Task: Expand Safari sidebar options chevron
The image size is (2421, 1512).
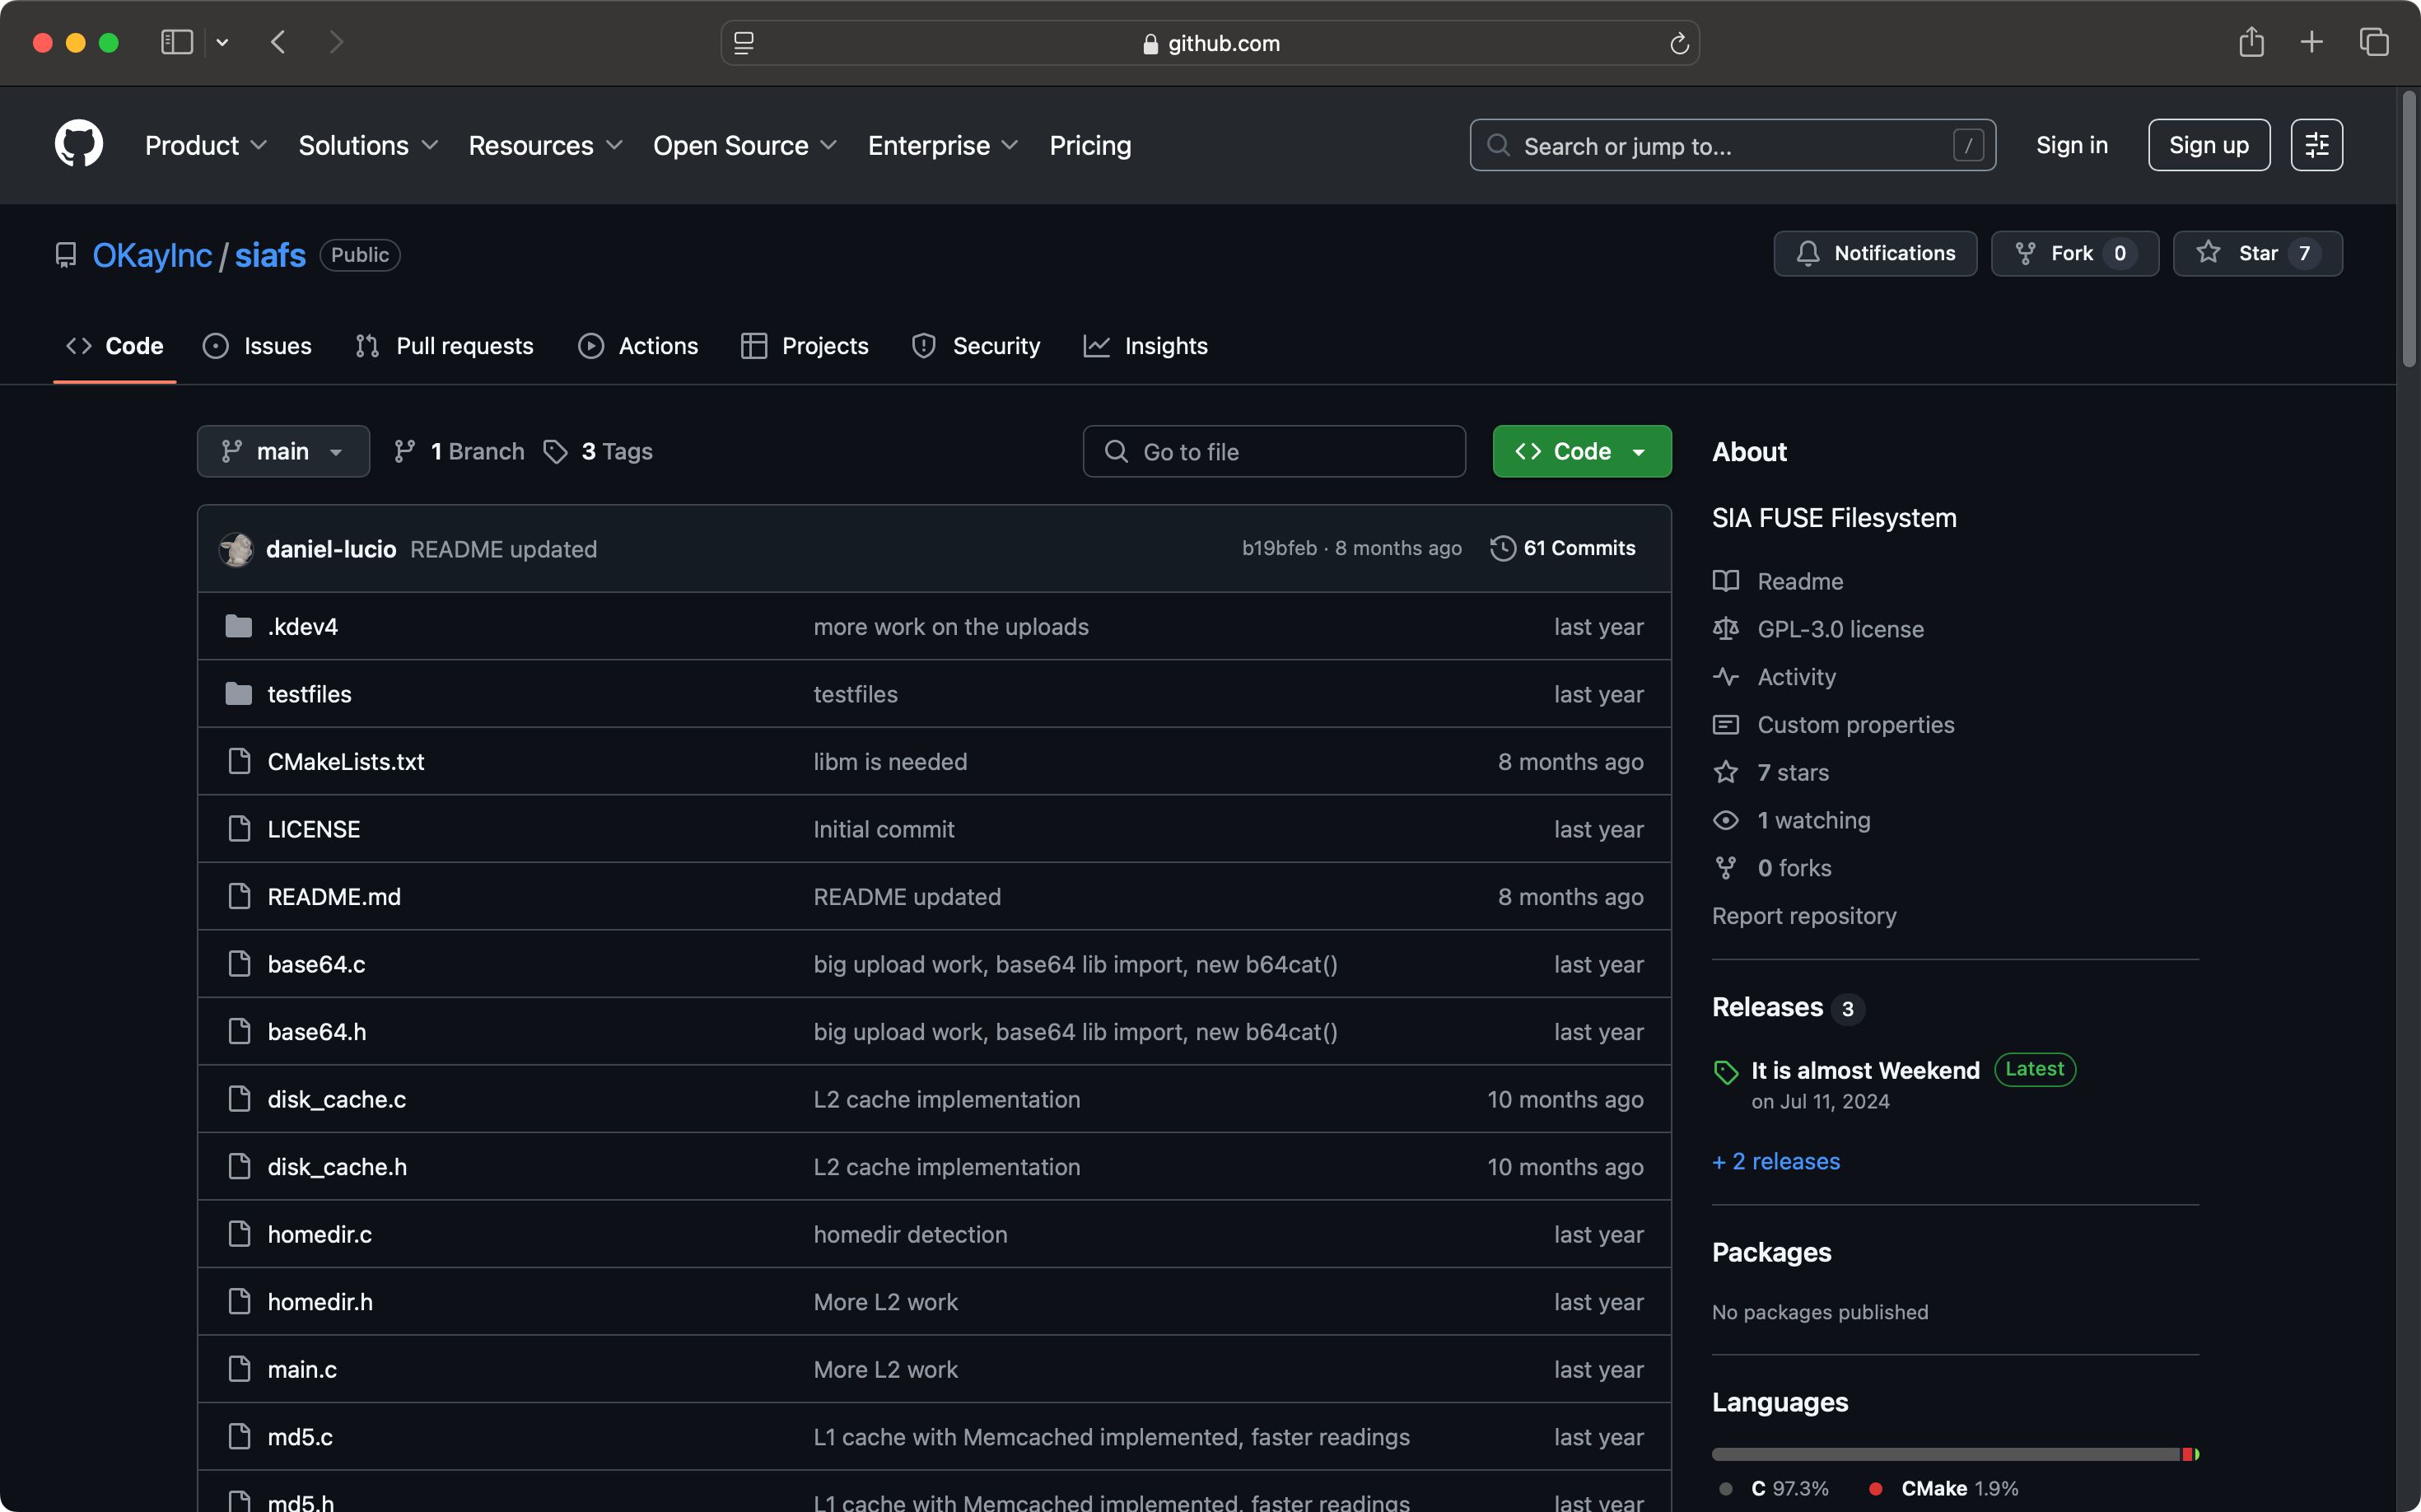Action: coord(222,43)
